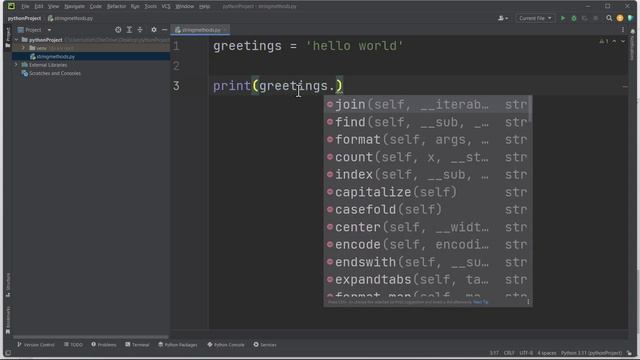Choose the find suggestion
Image resolution: width=640 pixels, height=360 pixels.
[x=427, y=122]
